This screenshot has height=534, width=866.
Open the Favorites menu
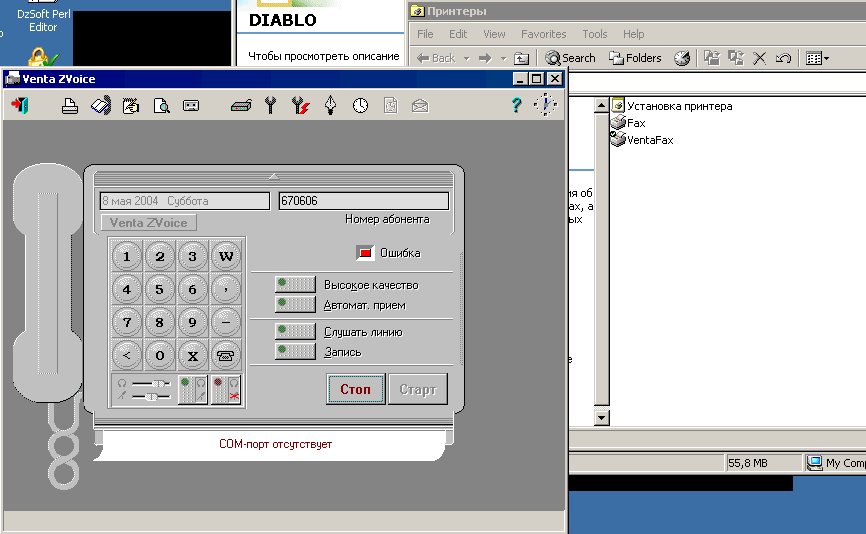tap(543, 34)
